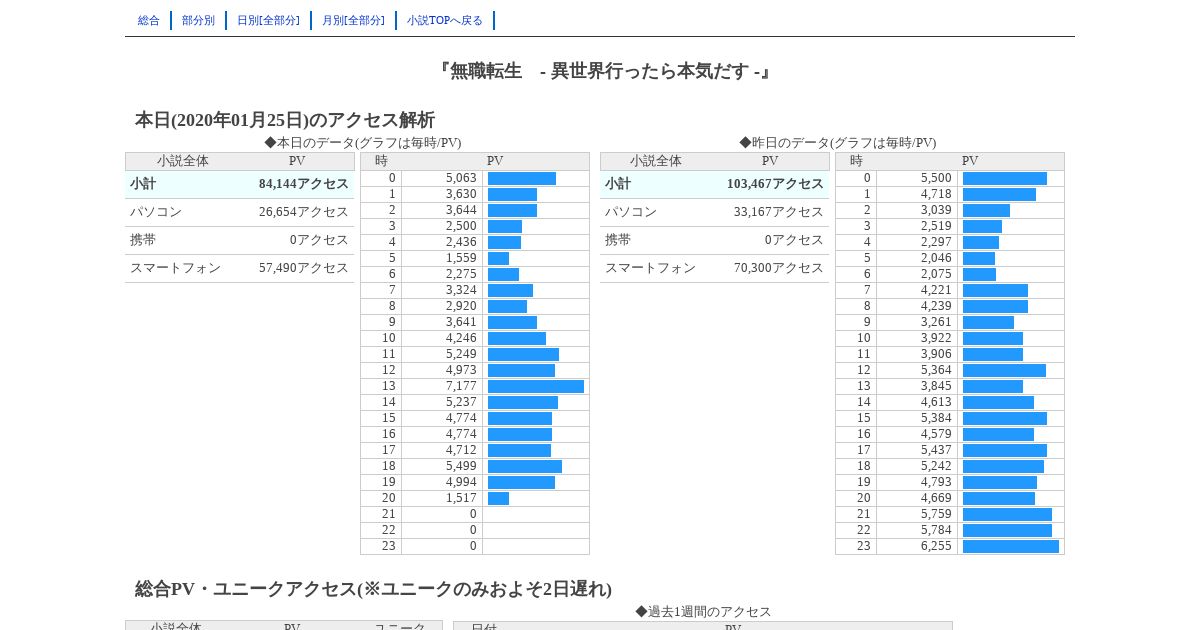Click yesterday's hour 5 value 2,046
The image size is (1200, 630).
[x=936, y=258]
